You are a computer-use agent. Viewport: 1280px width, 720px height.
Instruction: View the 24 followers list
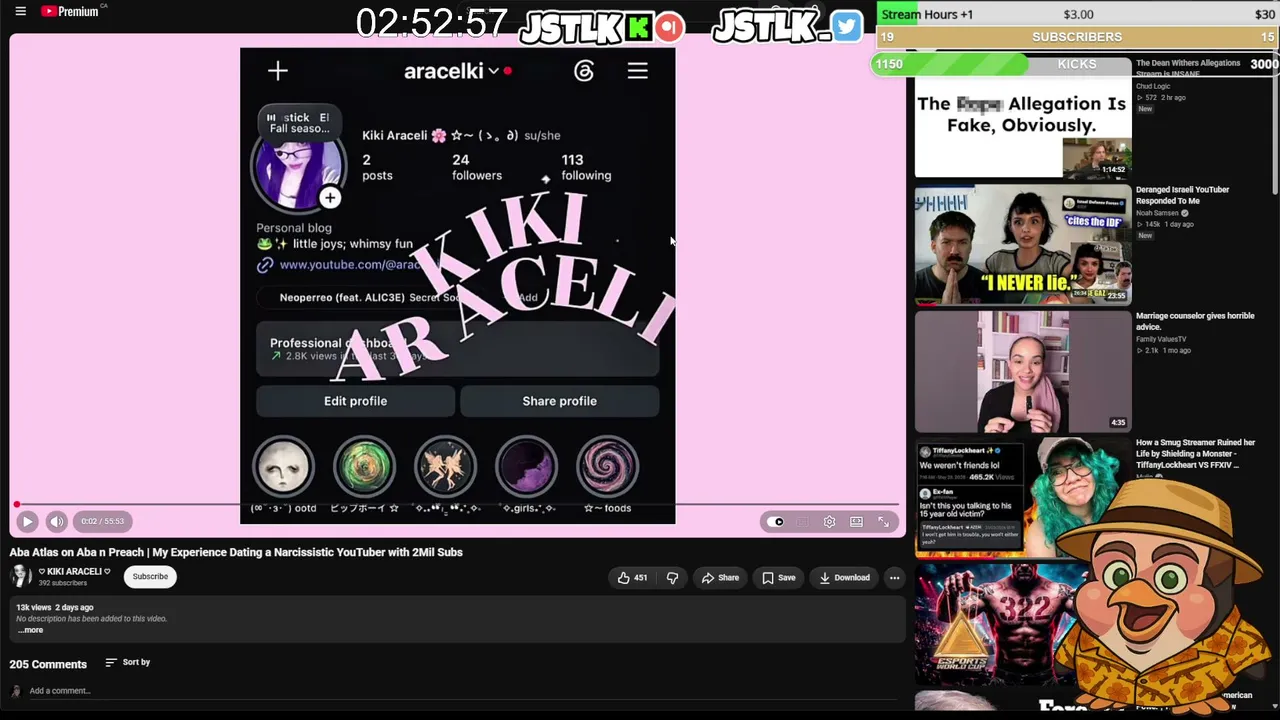[476, 167]
